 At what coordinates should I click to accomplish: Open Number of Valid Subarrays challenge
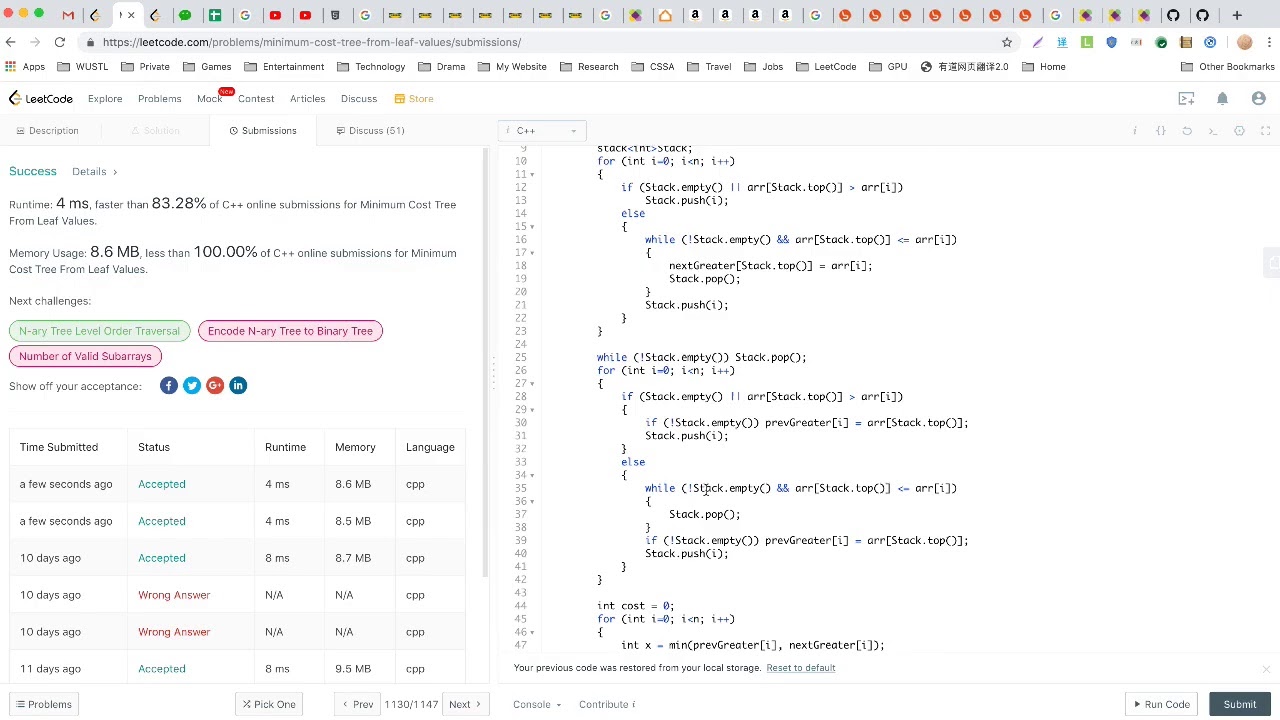point(85,356)
